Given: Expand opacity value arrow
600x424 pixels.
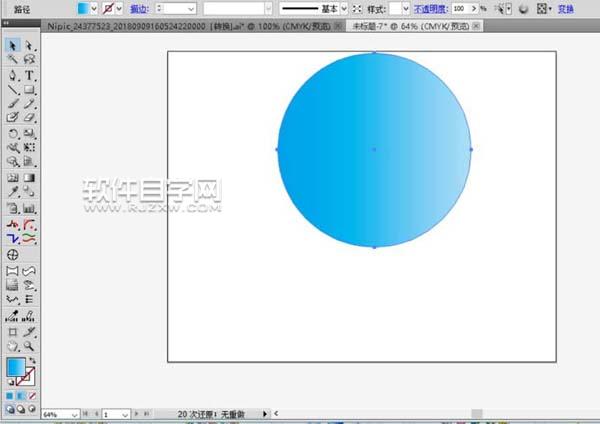Looking at the screenshot, I should click(x=474, y=8).
